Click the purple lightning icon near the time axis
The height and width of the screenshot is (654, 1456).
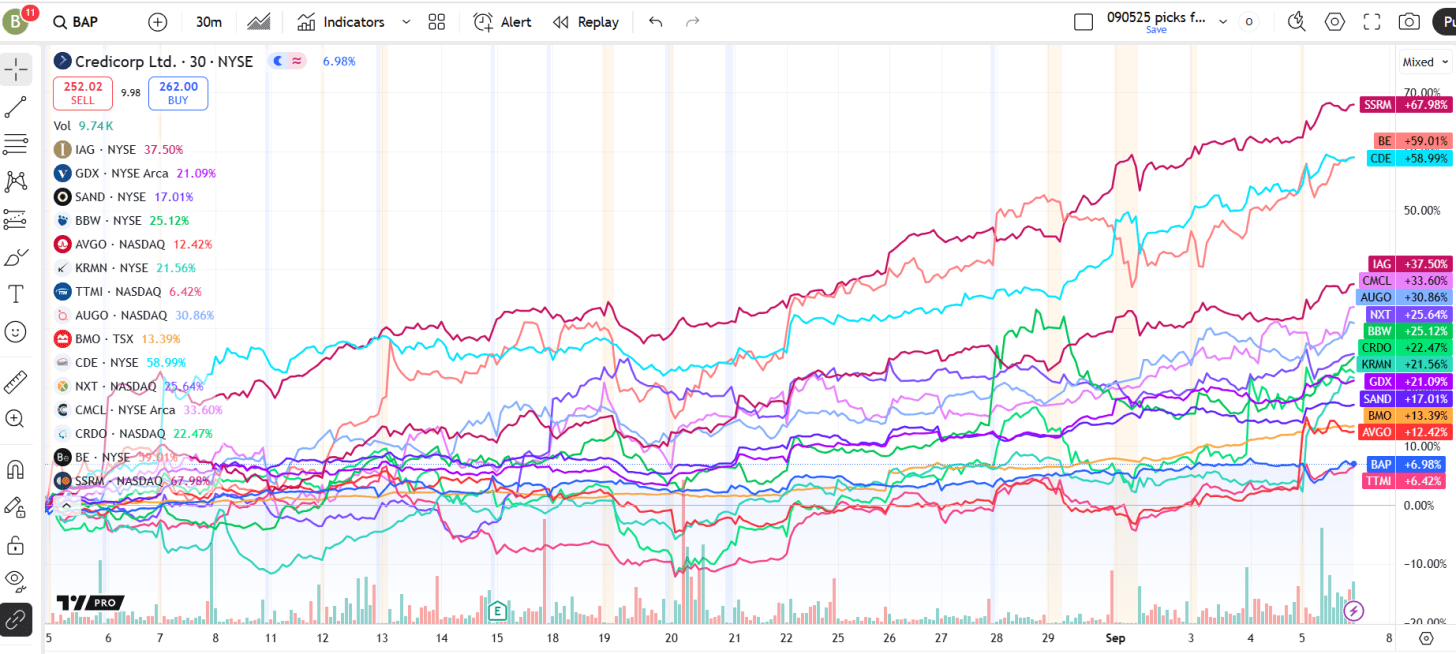pyautogui.click(x=1353, y=610)
